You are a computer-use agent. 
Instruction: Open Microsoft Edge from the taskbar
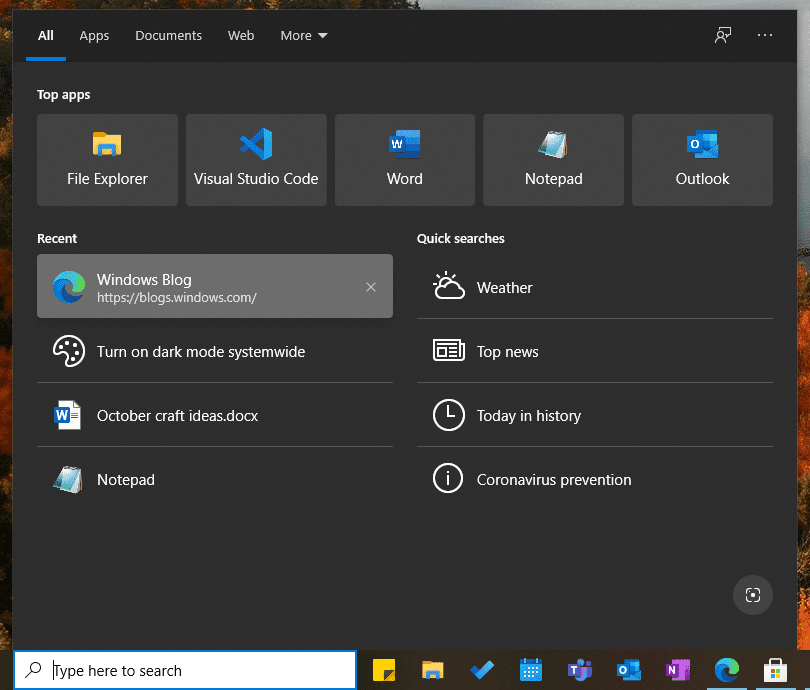tap(726, 670)
